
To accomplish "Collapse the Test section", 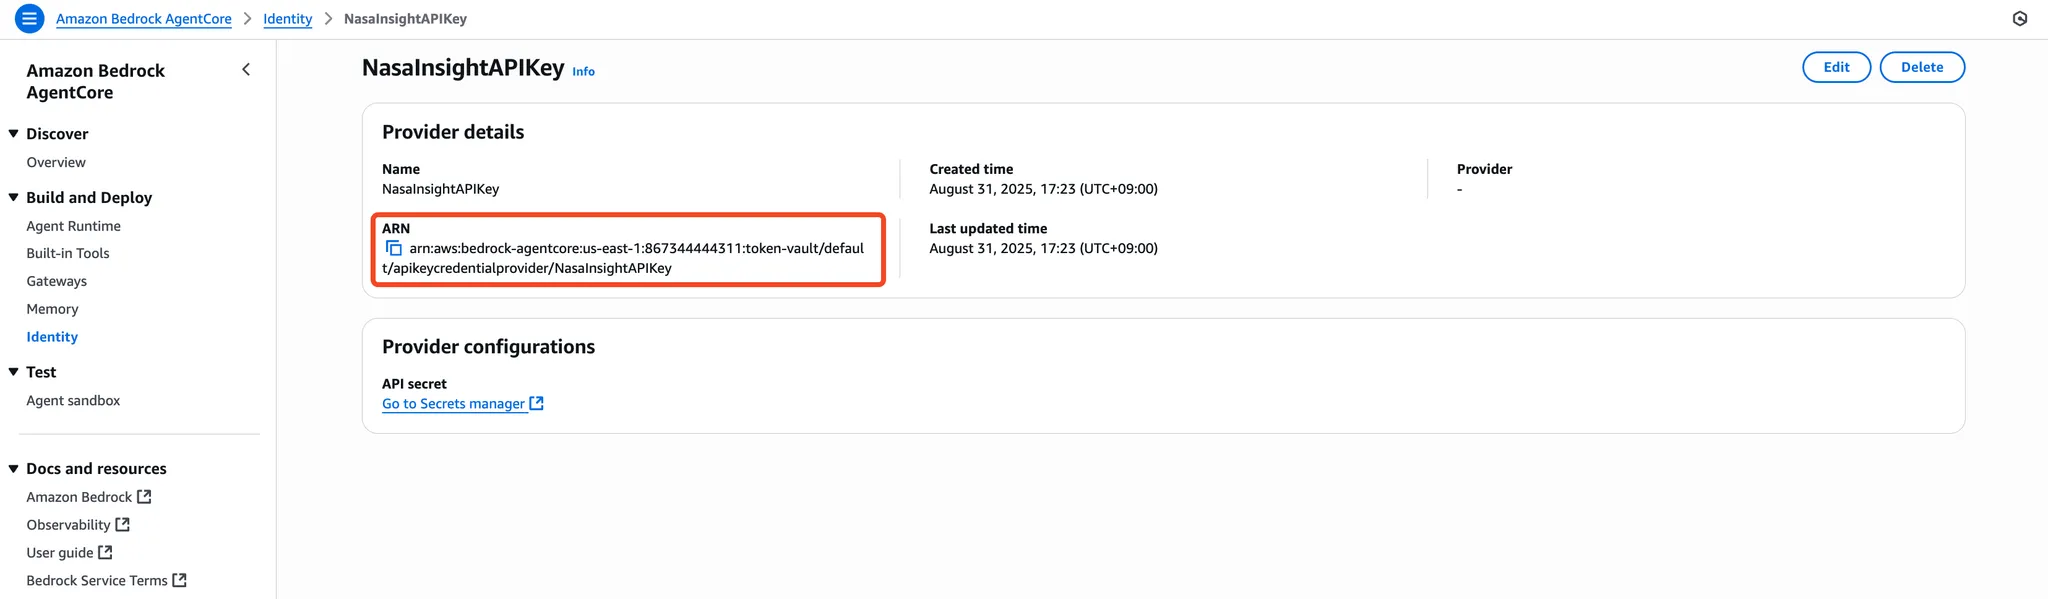I will tap(14, 371).
